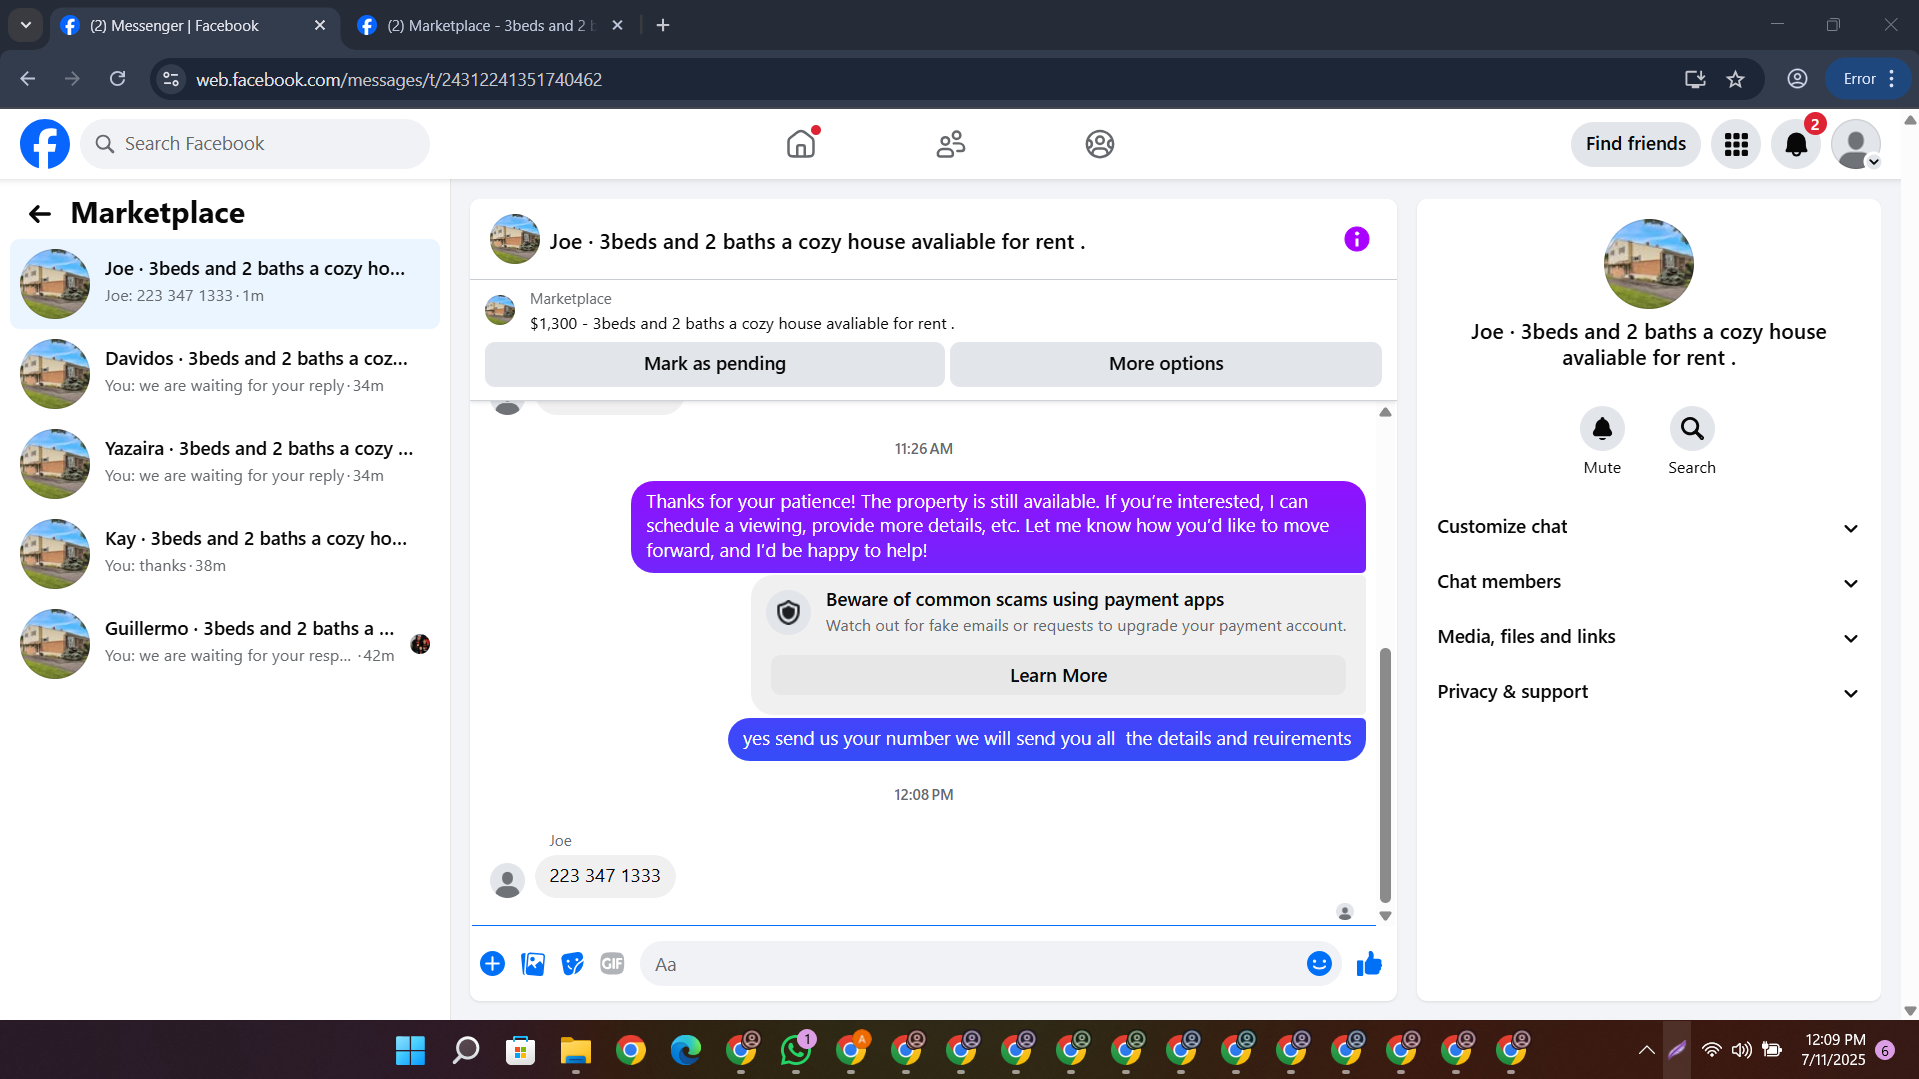Image resolution: width=1919 pixels, height=1079 pixels.
Task: Open the notifications bell
Action: 1796,144
